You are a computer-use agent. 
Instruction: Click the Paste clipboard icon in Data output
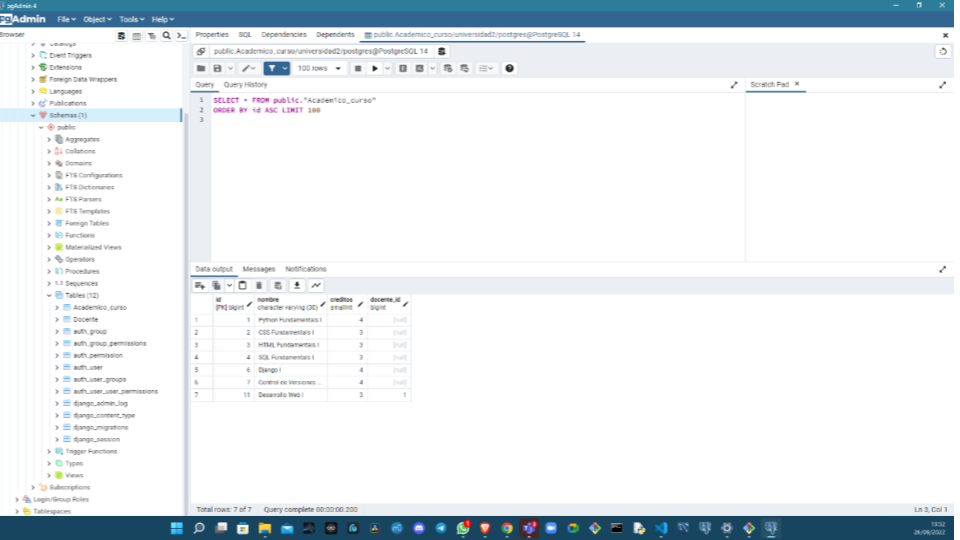(242, 285)
